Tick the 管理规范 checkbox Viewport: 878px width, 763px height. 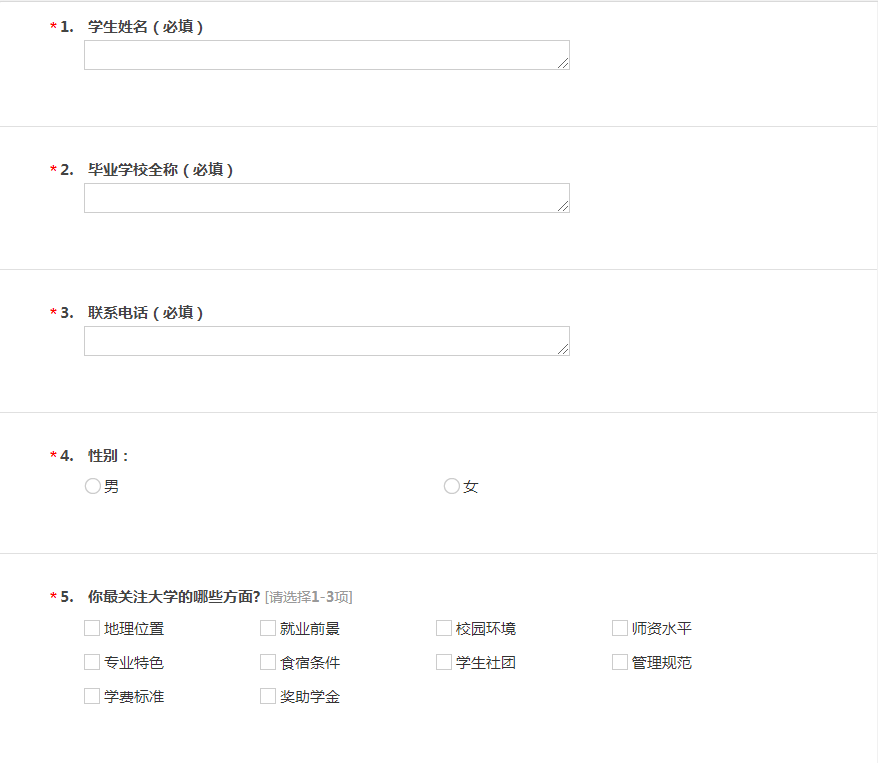(620, 662)
